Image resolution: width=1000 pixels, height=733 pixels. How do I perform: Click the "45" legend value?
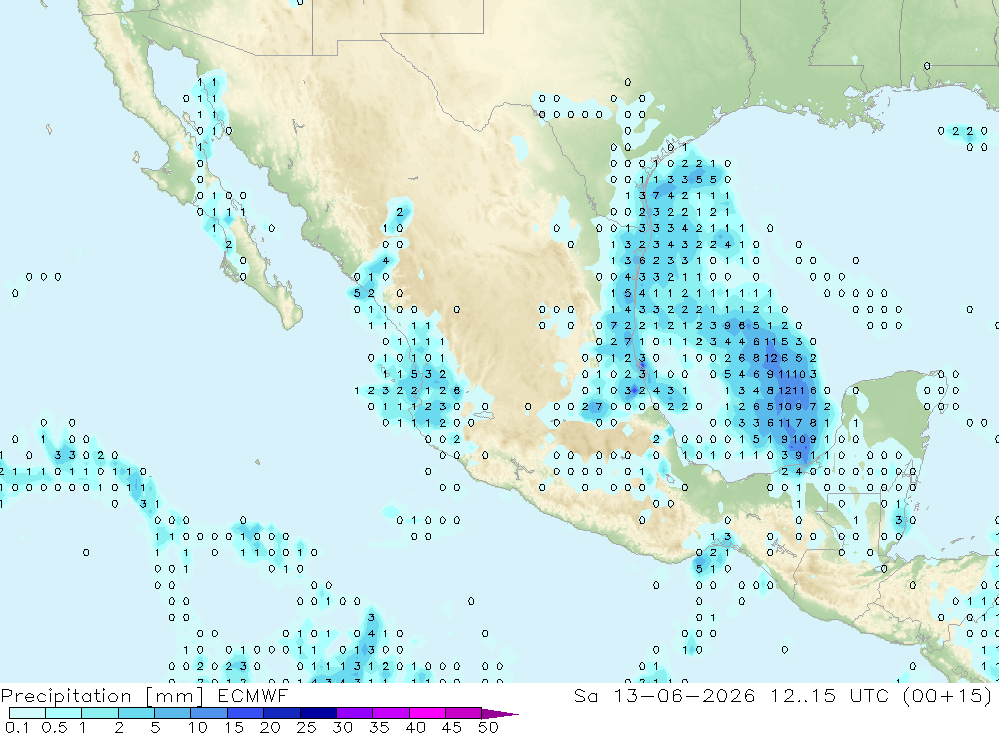click(x=452, y=727)
